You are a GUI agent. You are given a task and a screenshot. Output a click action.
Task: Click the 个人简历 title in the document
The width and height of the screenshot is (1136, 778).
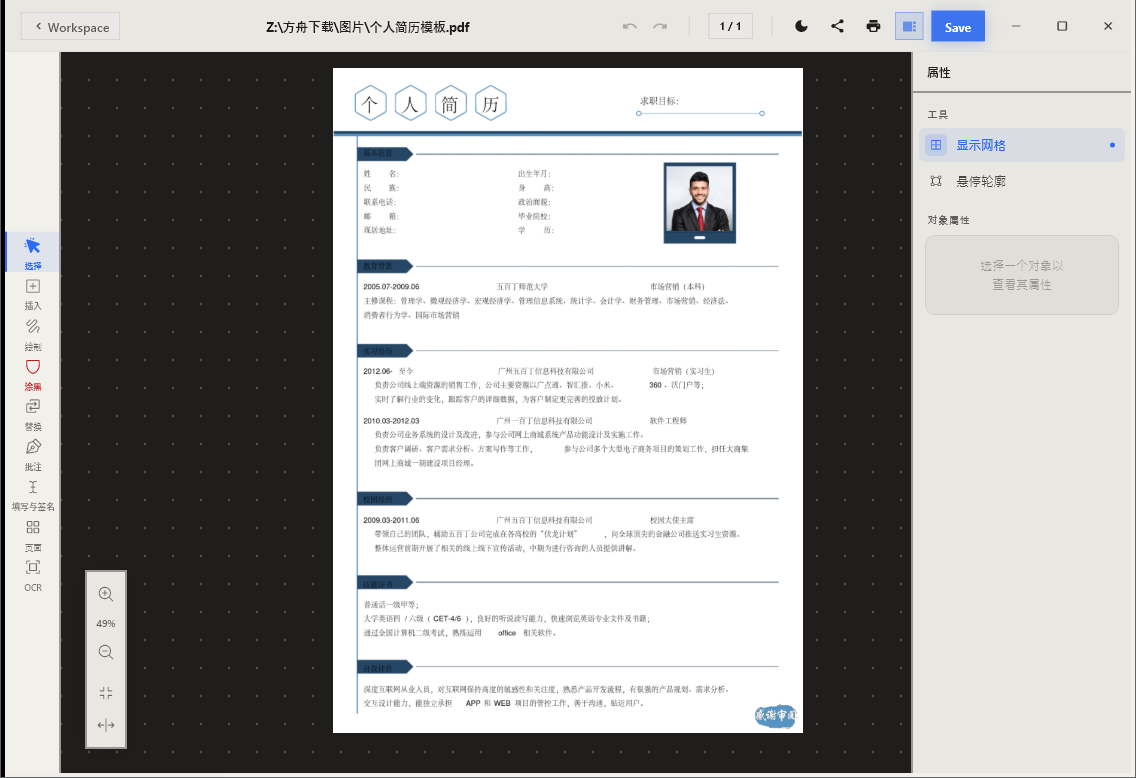pyautogui.click(x=430, y=104)
